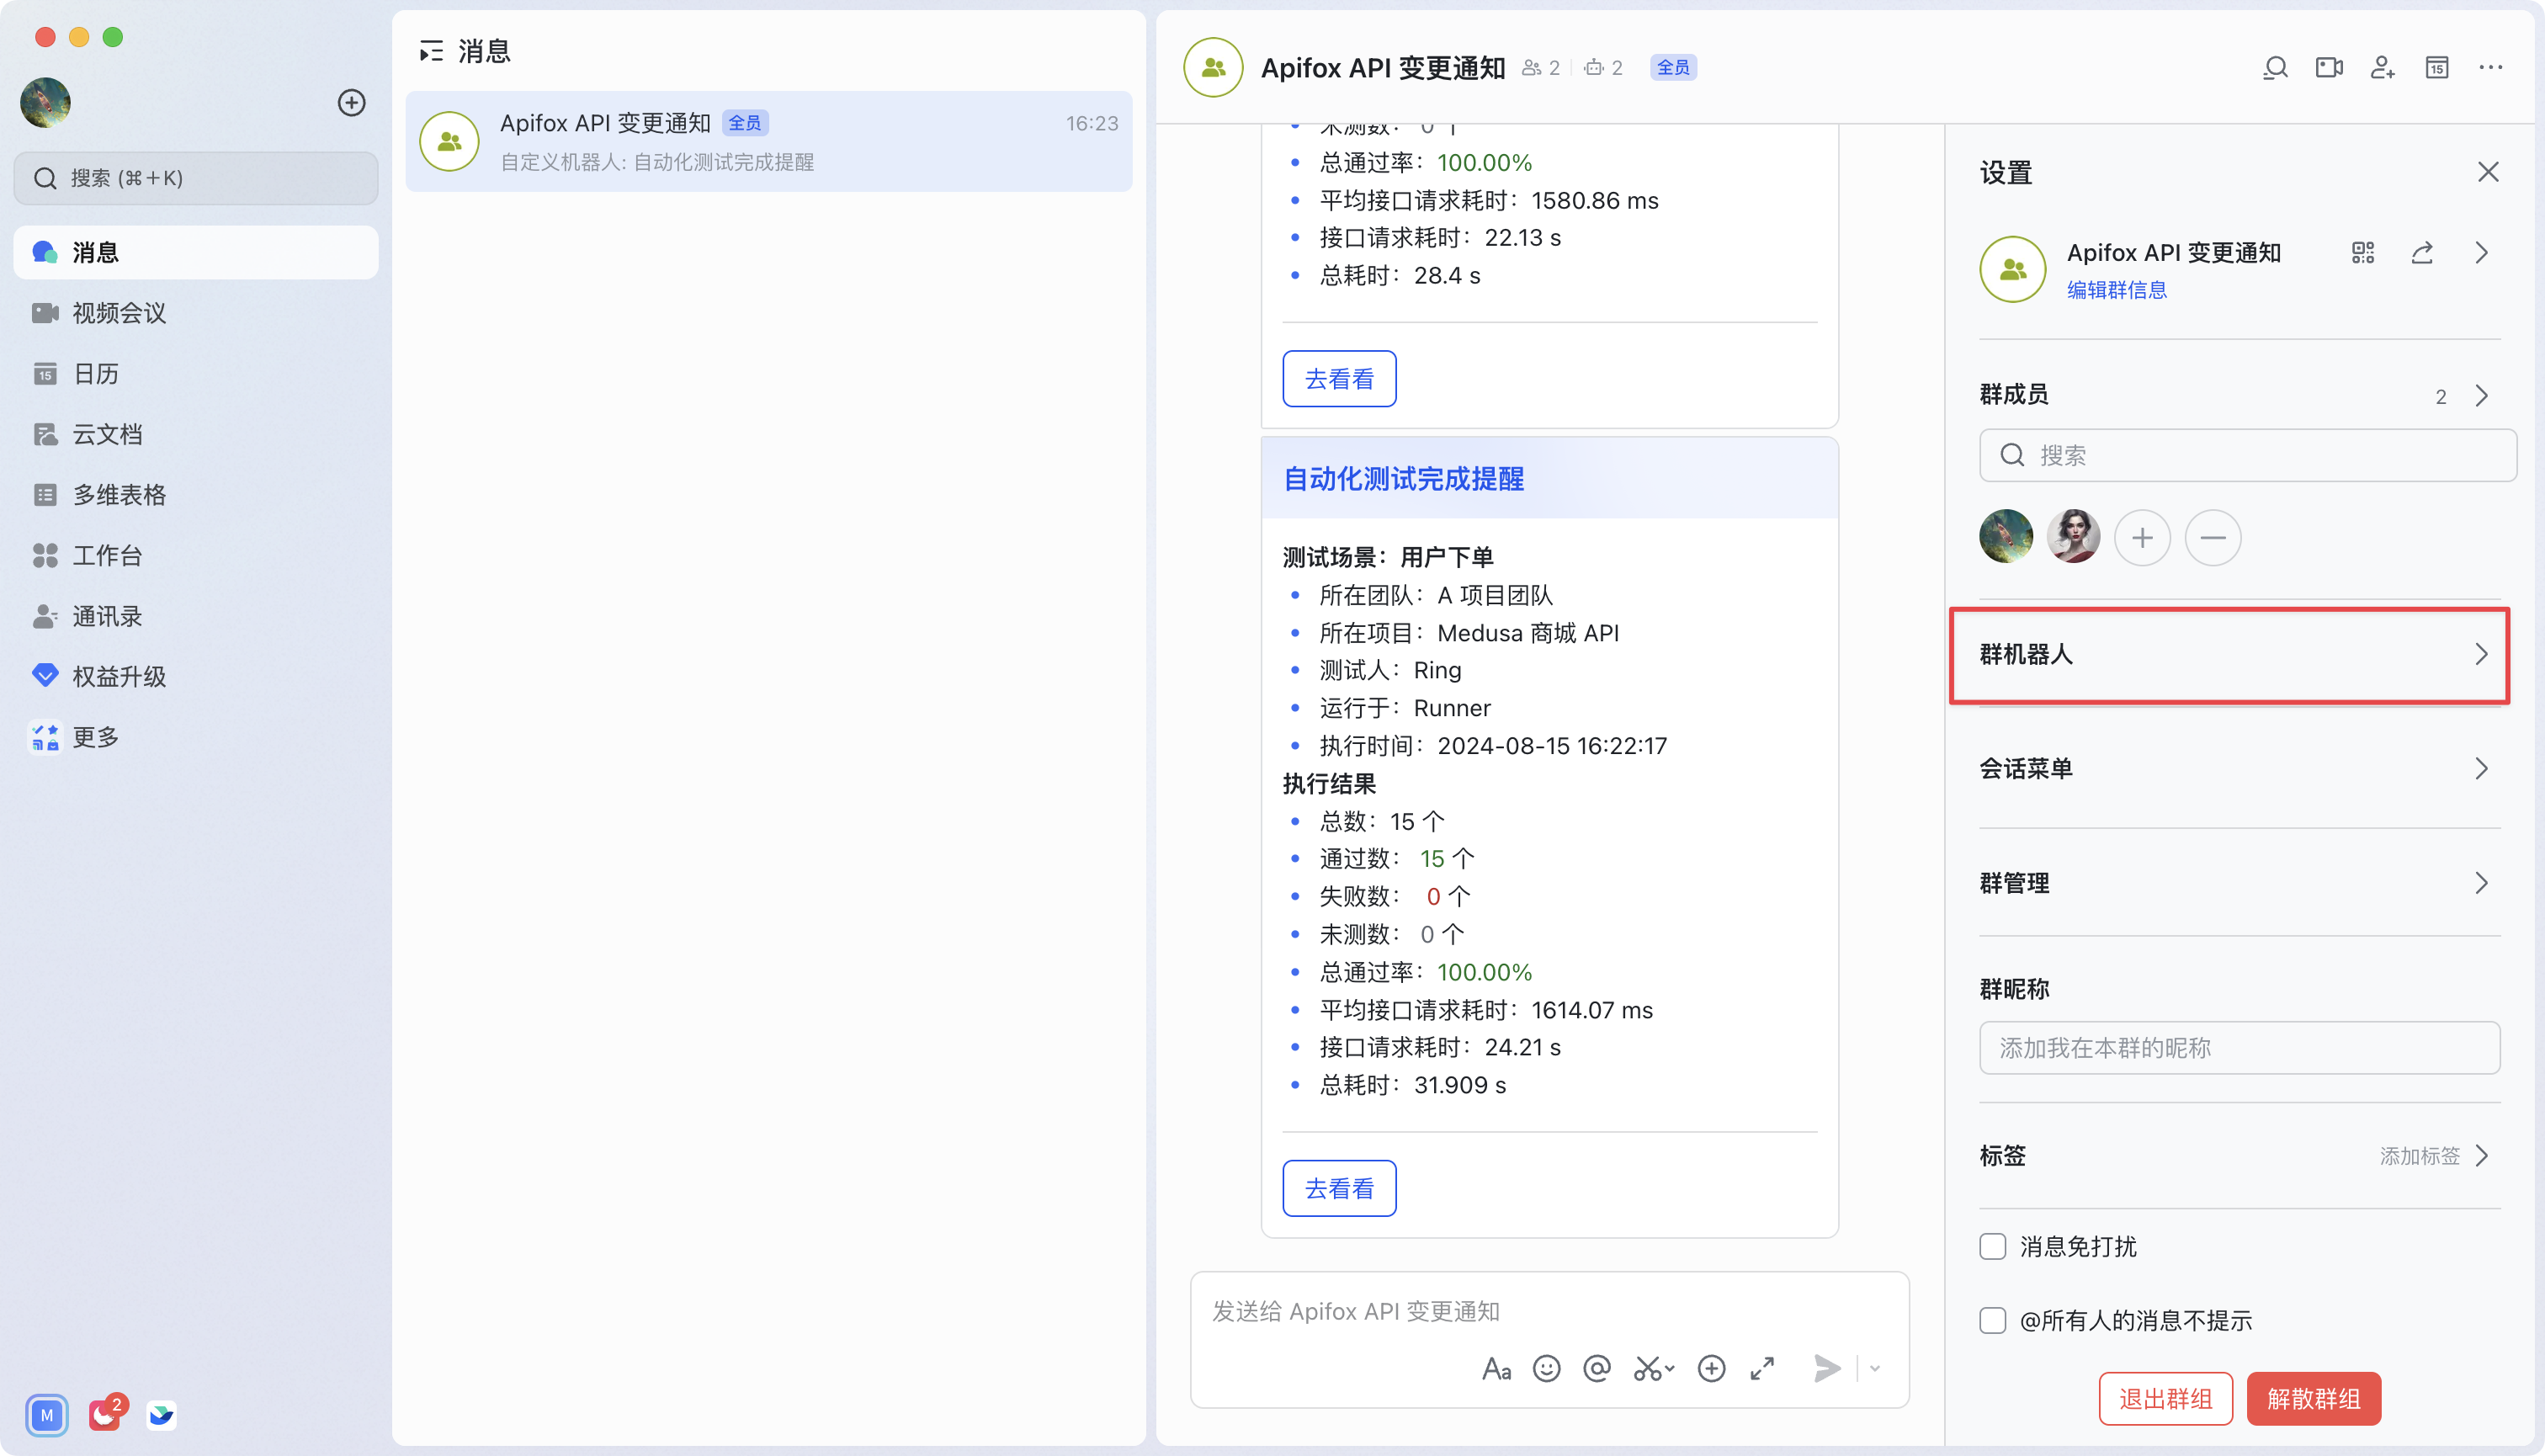Click the share group arrow icon

[x=2421, y=253]
